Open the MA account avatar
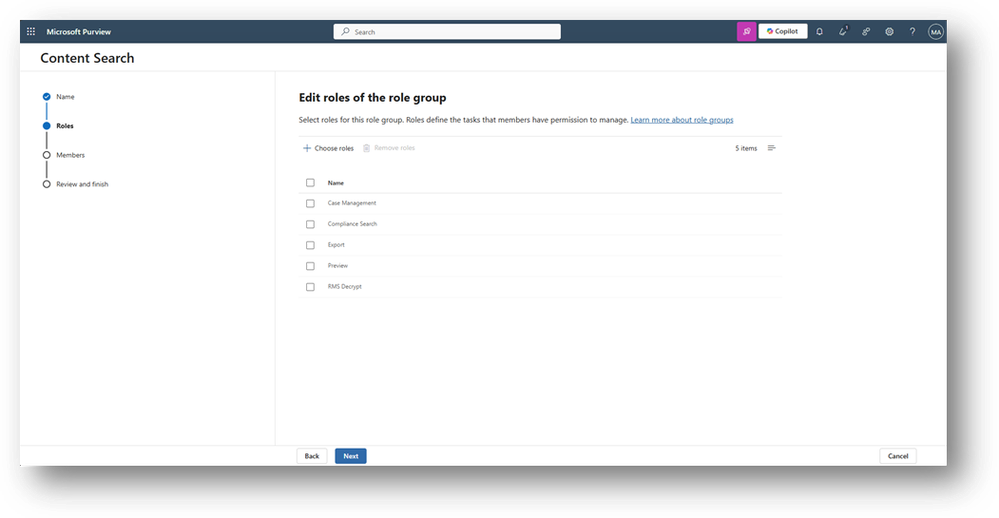999x518 pixels. pyautogui.click(x=935, y=32)
